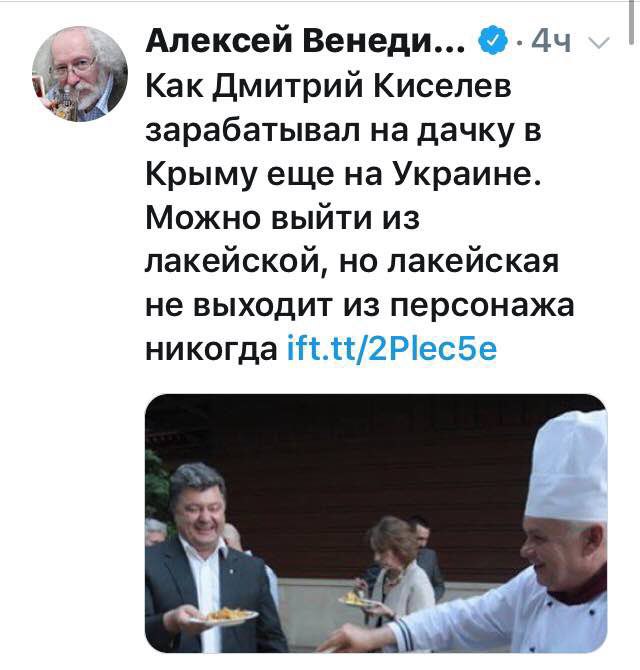Expand the tweet options chevron
640x670 pixels.
[599, 42]
